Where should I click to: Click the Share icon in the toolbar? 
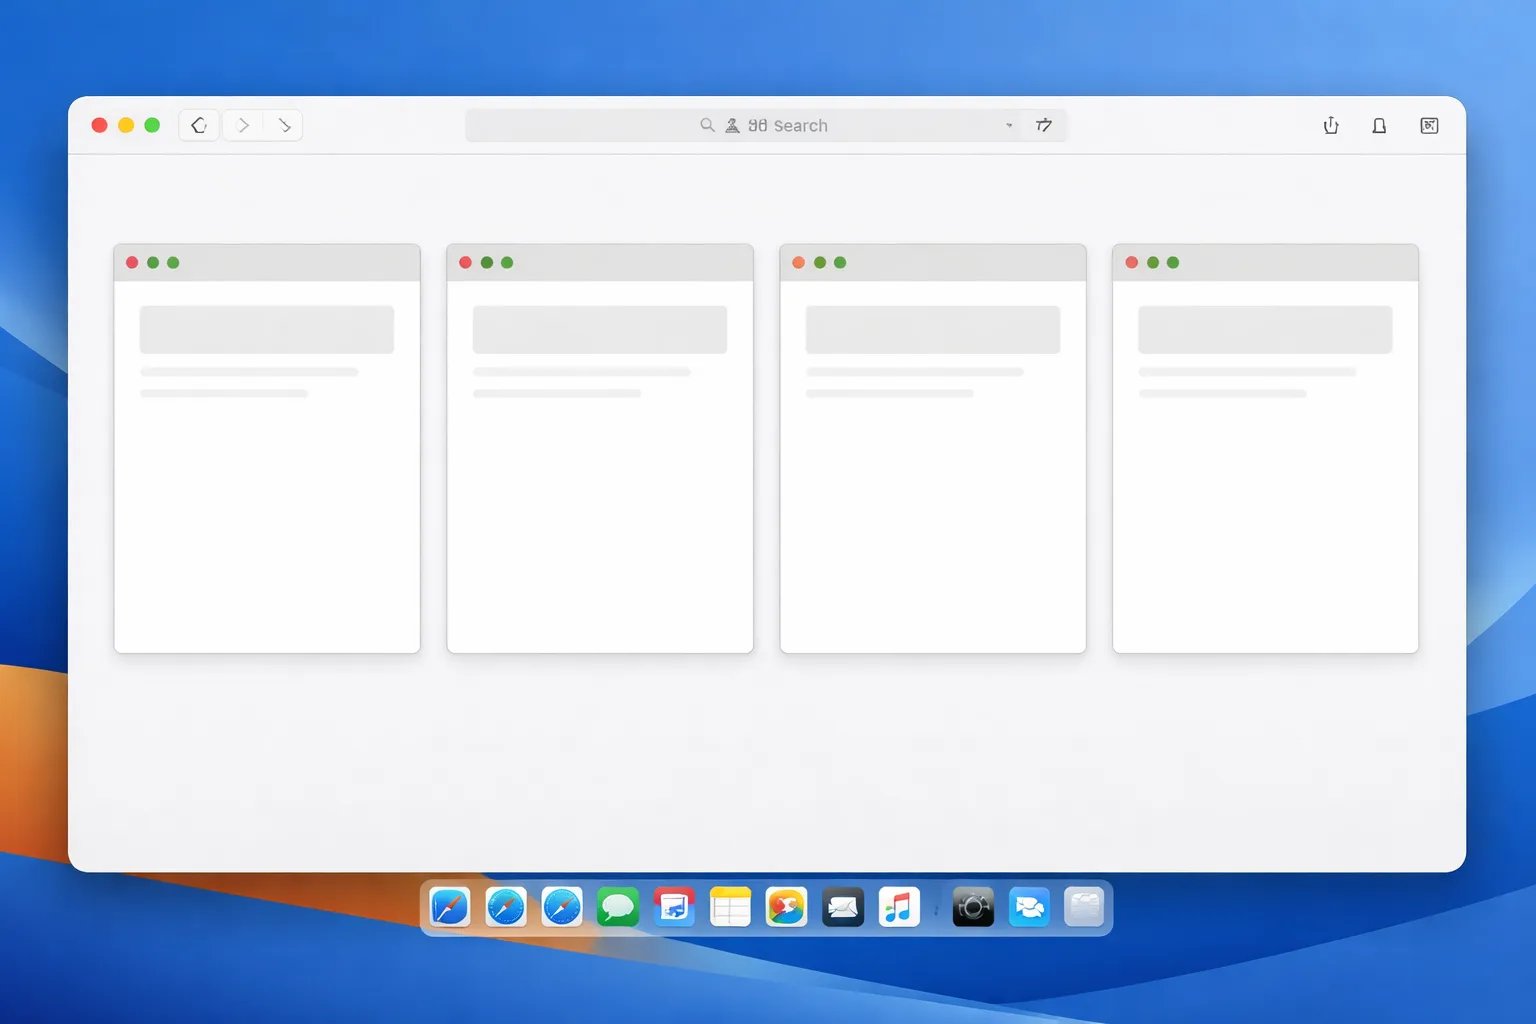tap(1331, 125)
